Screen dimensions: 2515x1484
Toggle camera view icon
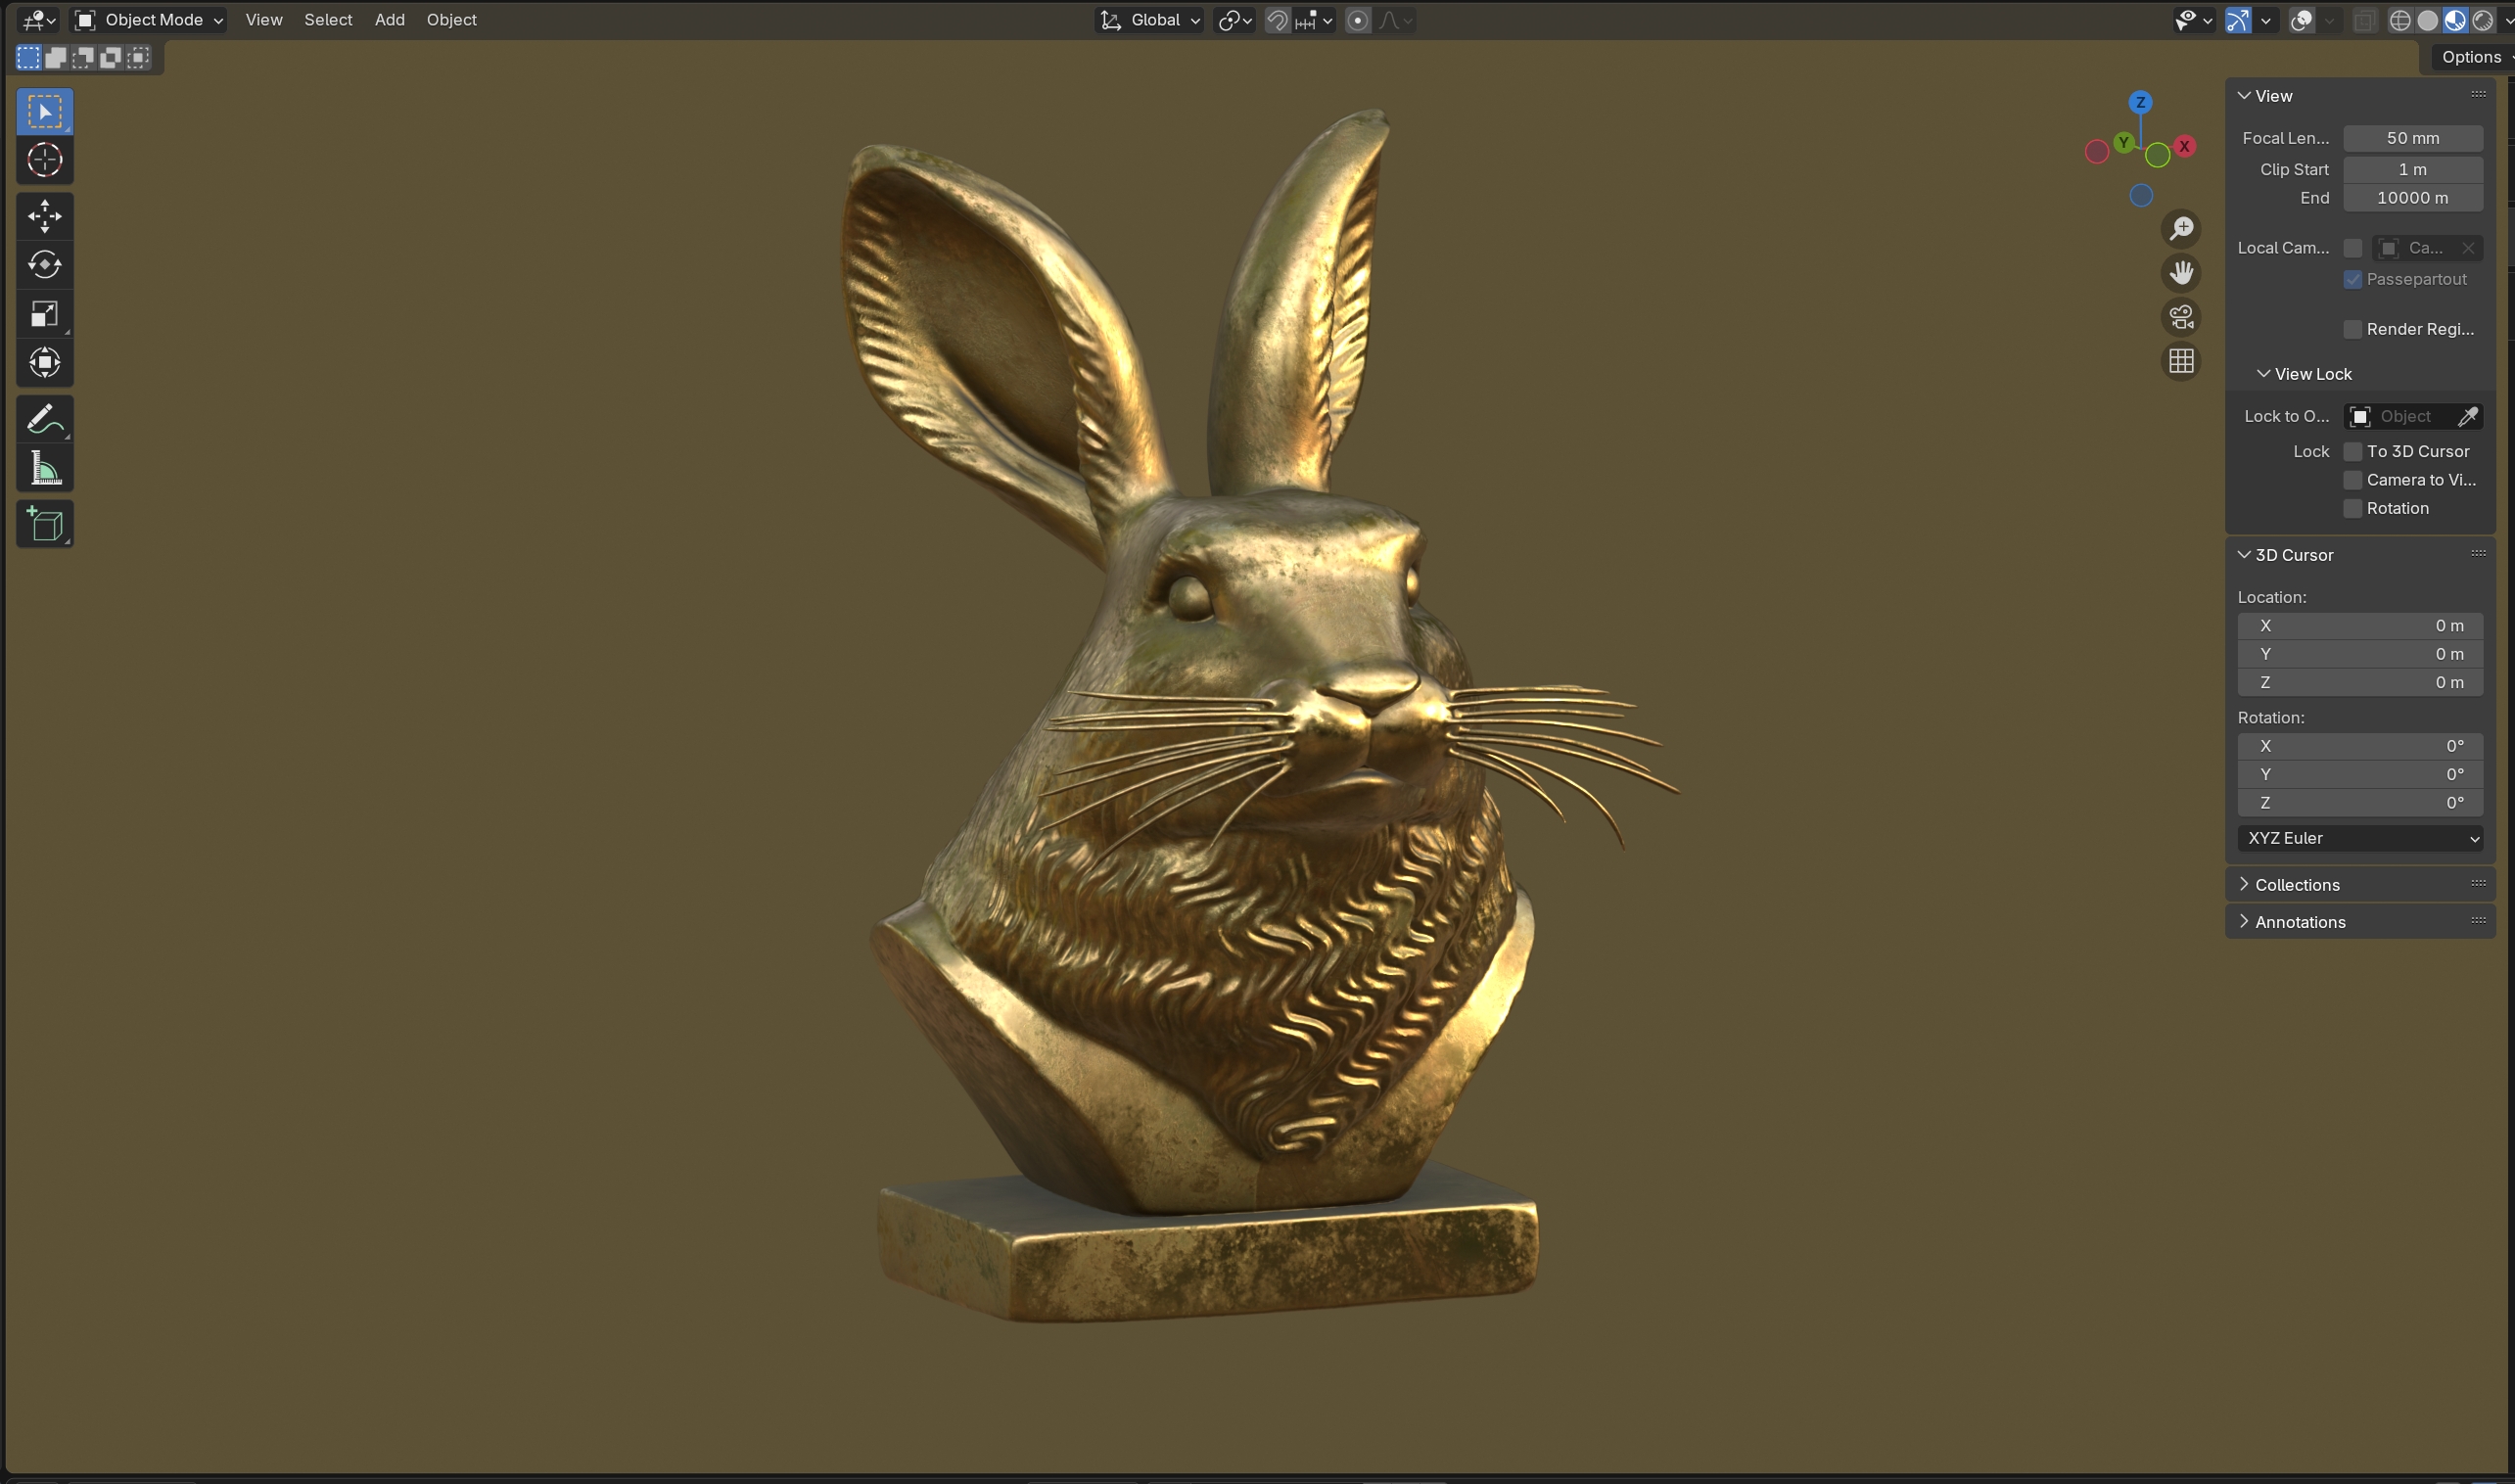tap(2181, 317)
